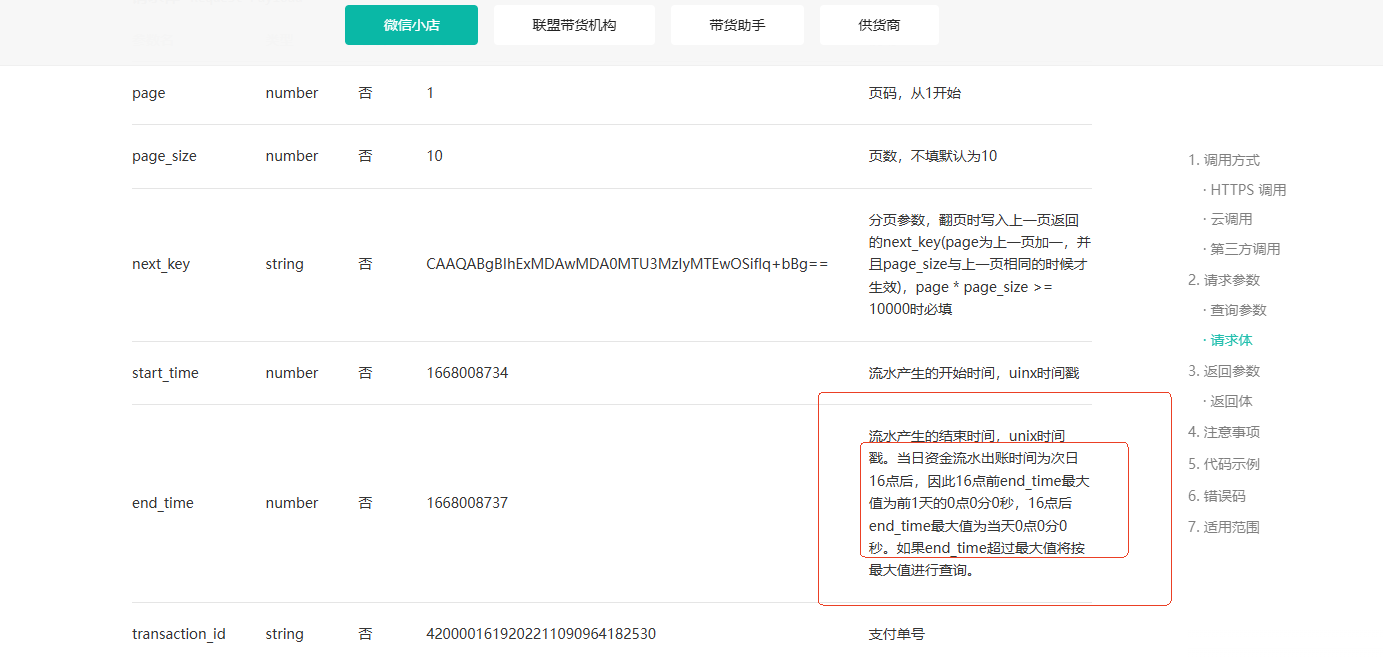
Task: Jump to 6. 错误码 section
Action: [x=1217, y=496]
